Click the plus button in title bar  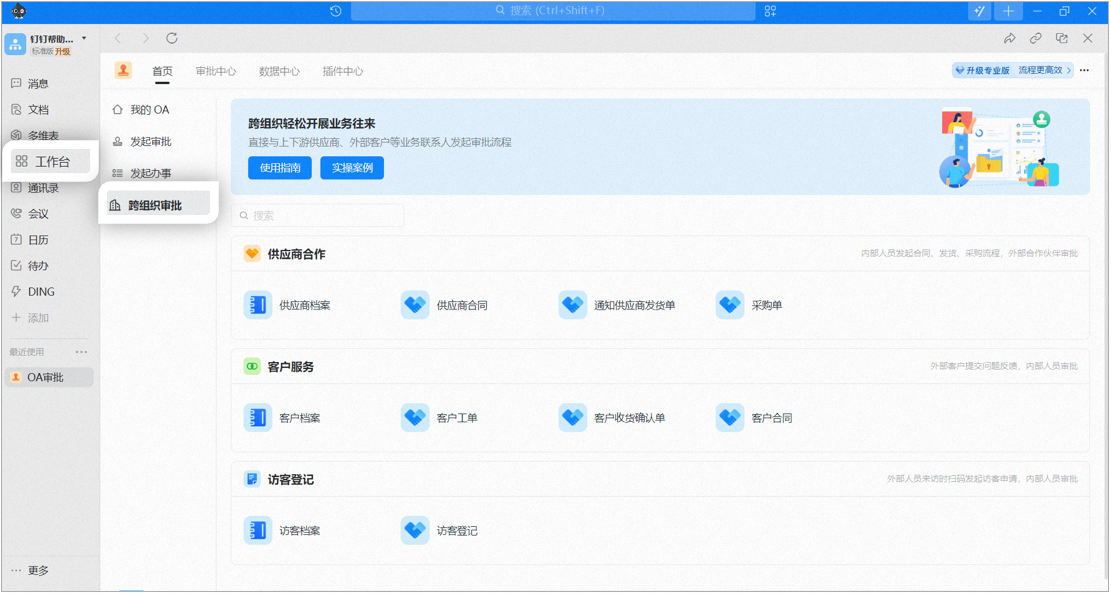[x=1008, y=11]
